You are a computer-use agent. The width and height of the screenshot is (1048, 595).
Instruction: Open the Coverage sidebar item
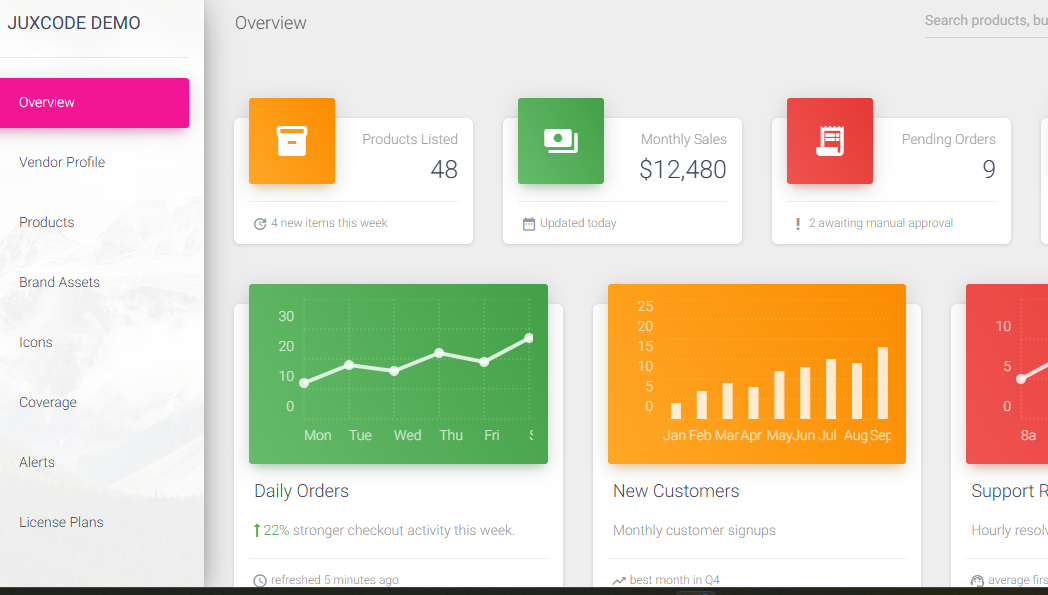coord(48,402)
